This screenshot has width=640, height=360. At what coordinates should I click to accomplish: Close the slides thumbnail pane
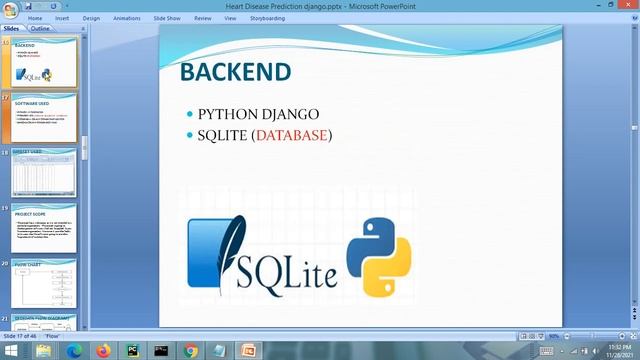83,29
